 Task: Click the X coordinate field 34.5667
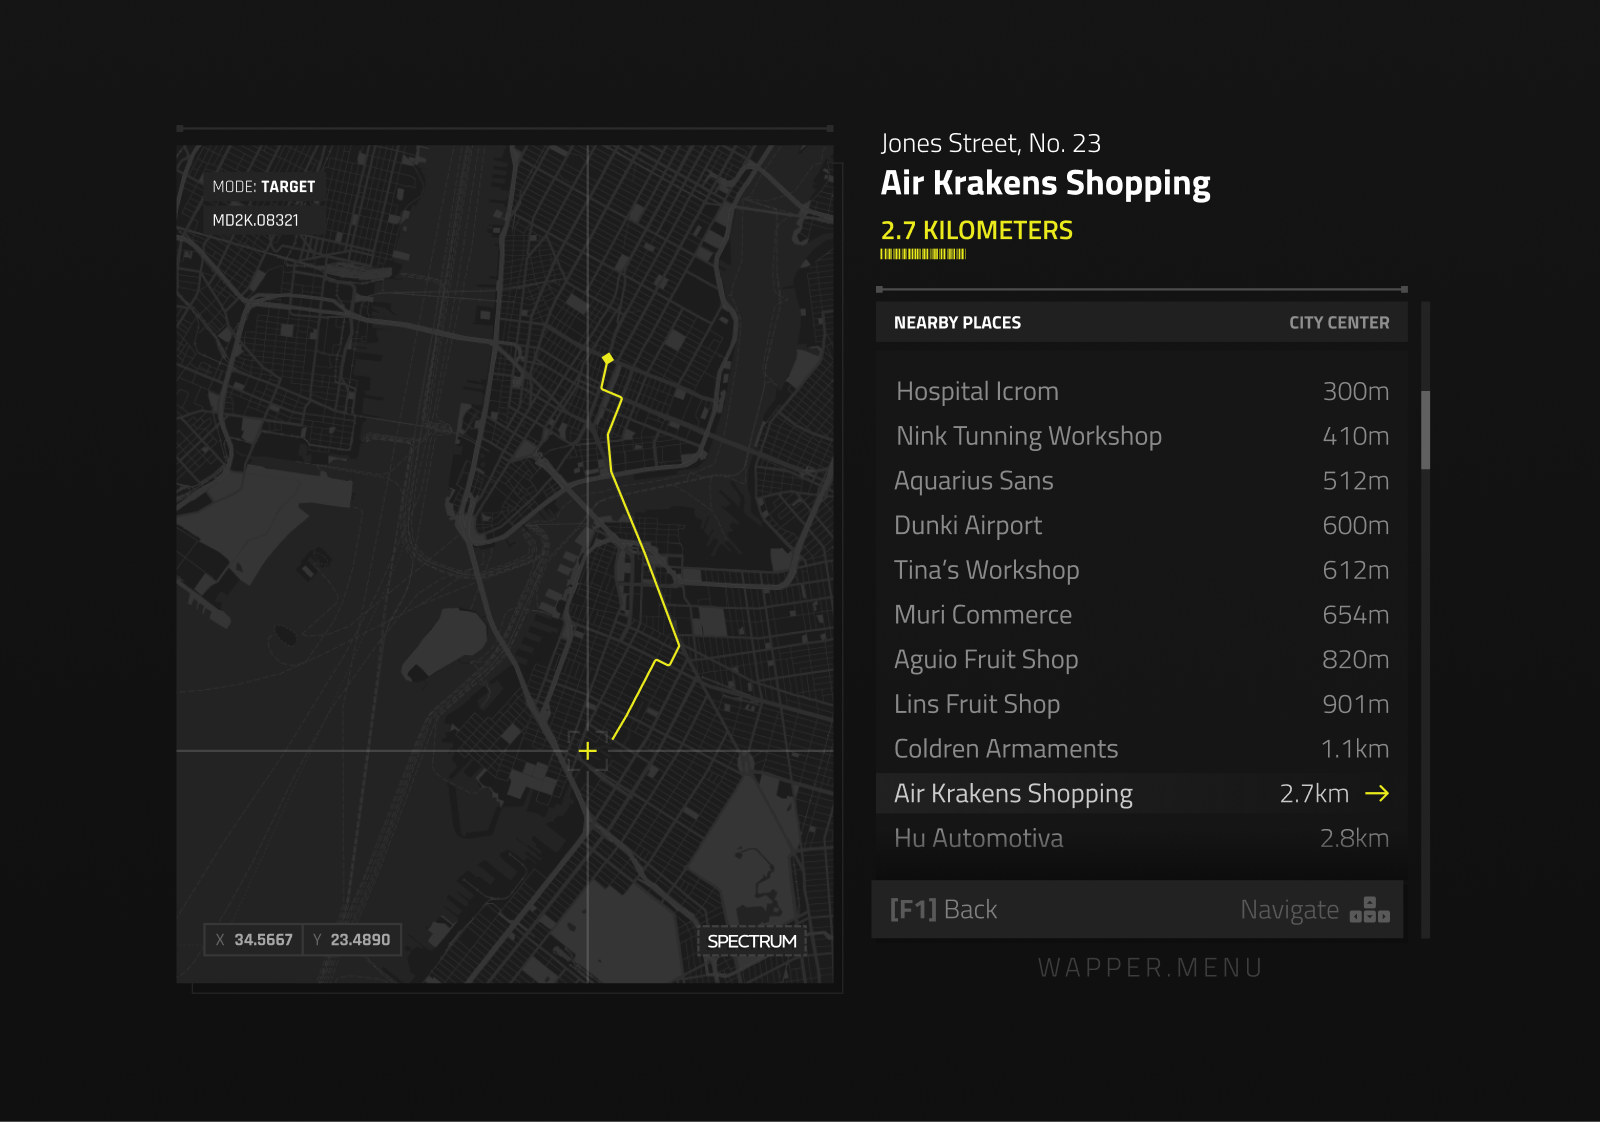[253, 940]
